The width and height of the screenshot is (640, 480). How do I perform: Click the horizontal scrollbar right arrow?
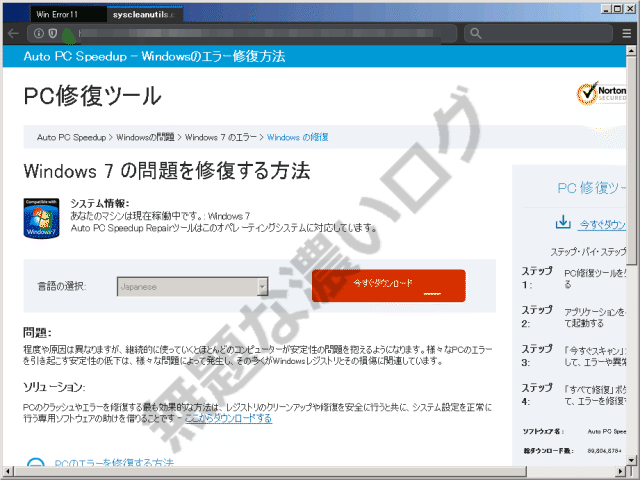coord(621,471)
